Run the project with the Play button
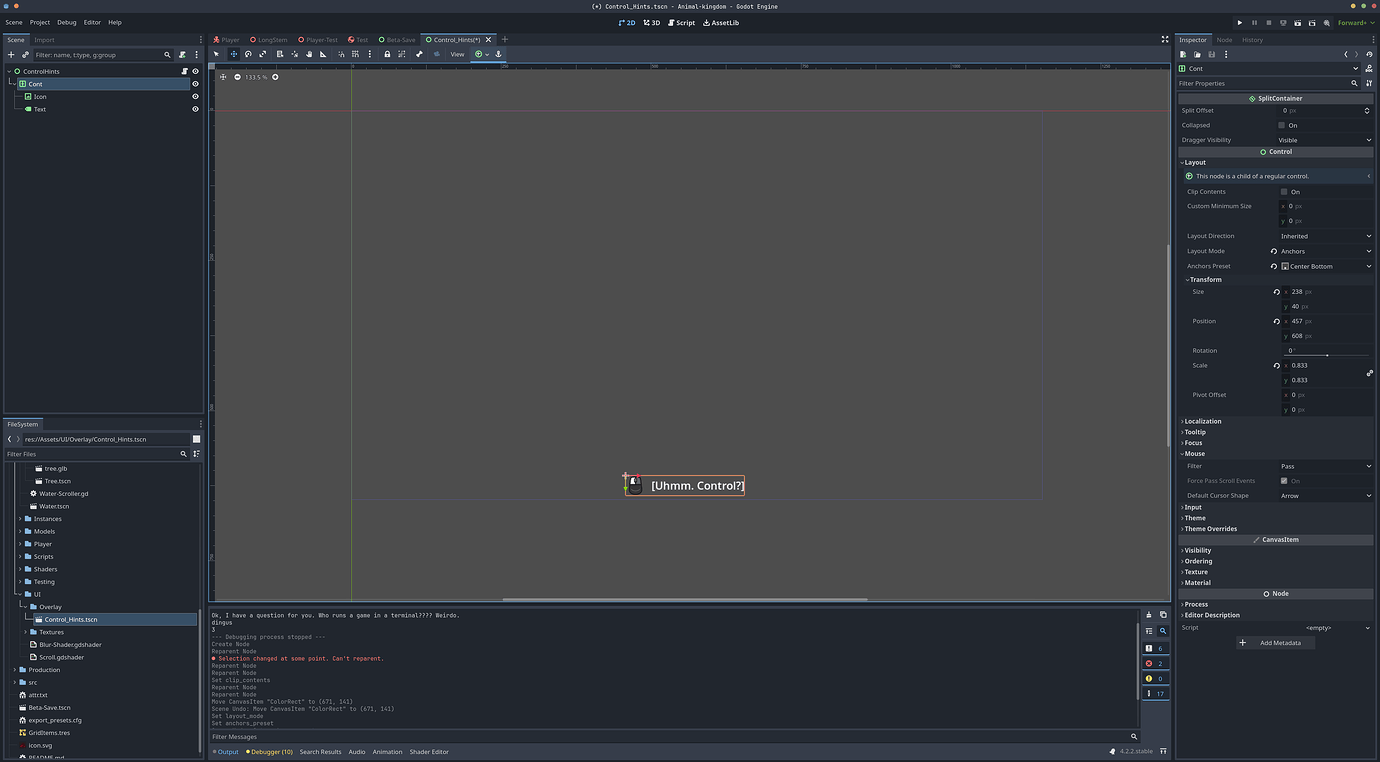 [1240, 22]
